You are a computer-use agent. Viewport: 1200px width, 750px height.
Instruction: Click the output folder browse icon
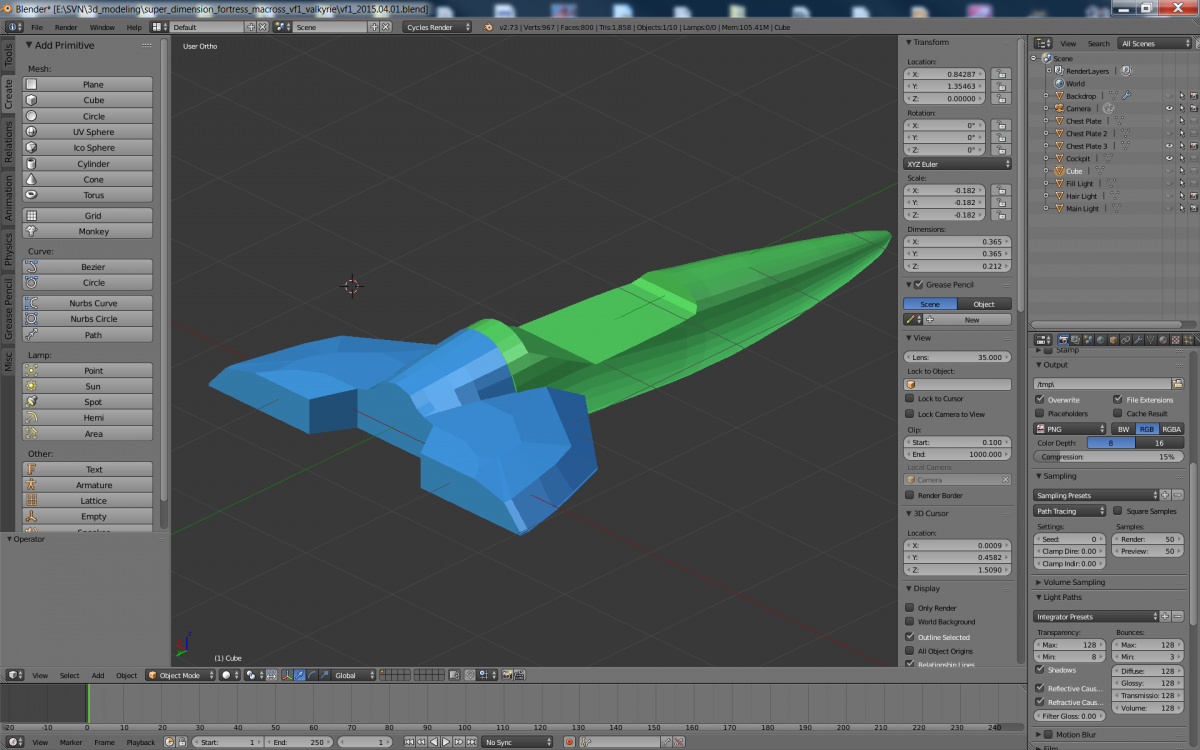point(1178,383)
